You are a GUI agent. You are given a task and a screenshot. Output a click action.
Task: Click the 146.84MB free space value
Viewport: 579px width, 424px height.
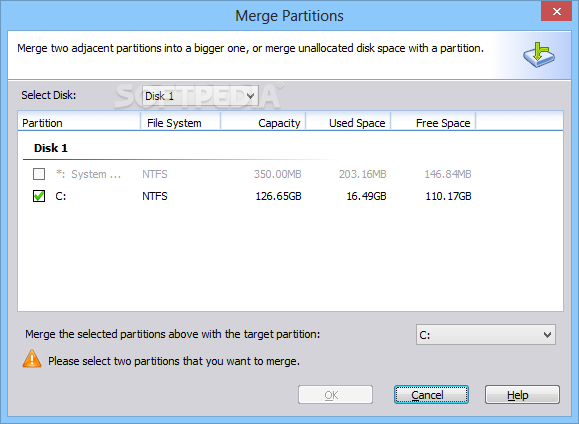[448, 174]
